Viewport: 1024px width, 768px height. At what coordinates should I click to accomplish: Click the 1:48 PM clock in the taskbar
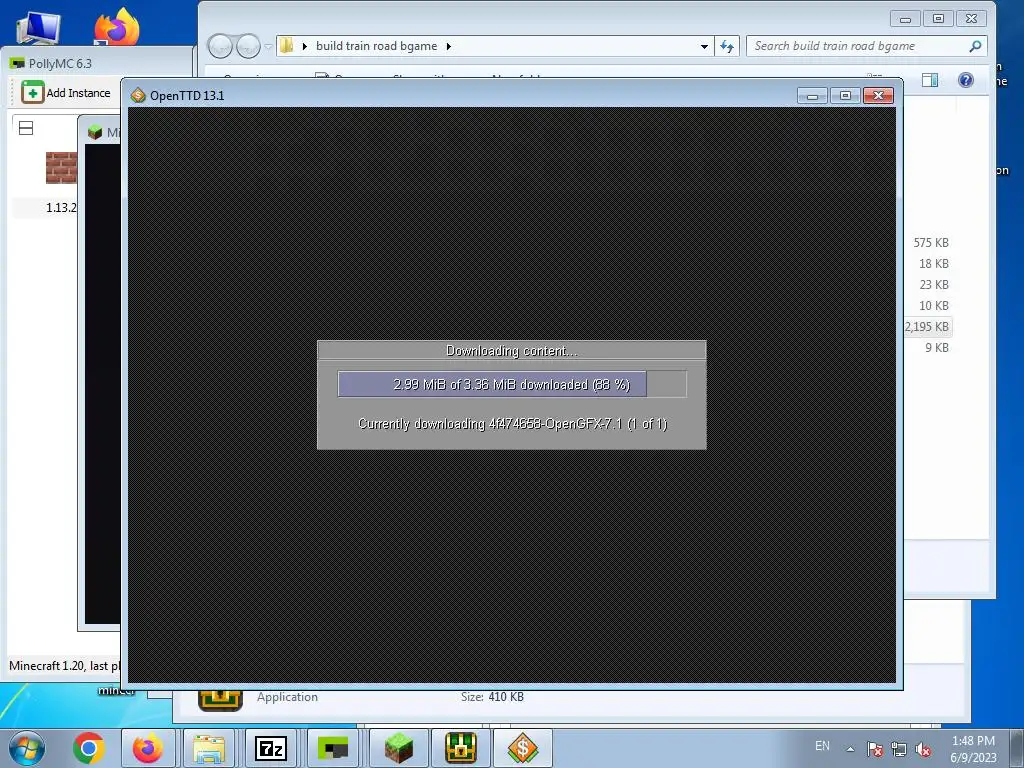(x=973, y=741)
